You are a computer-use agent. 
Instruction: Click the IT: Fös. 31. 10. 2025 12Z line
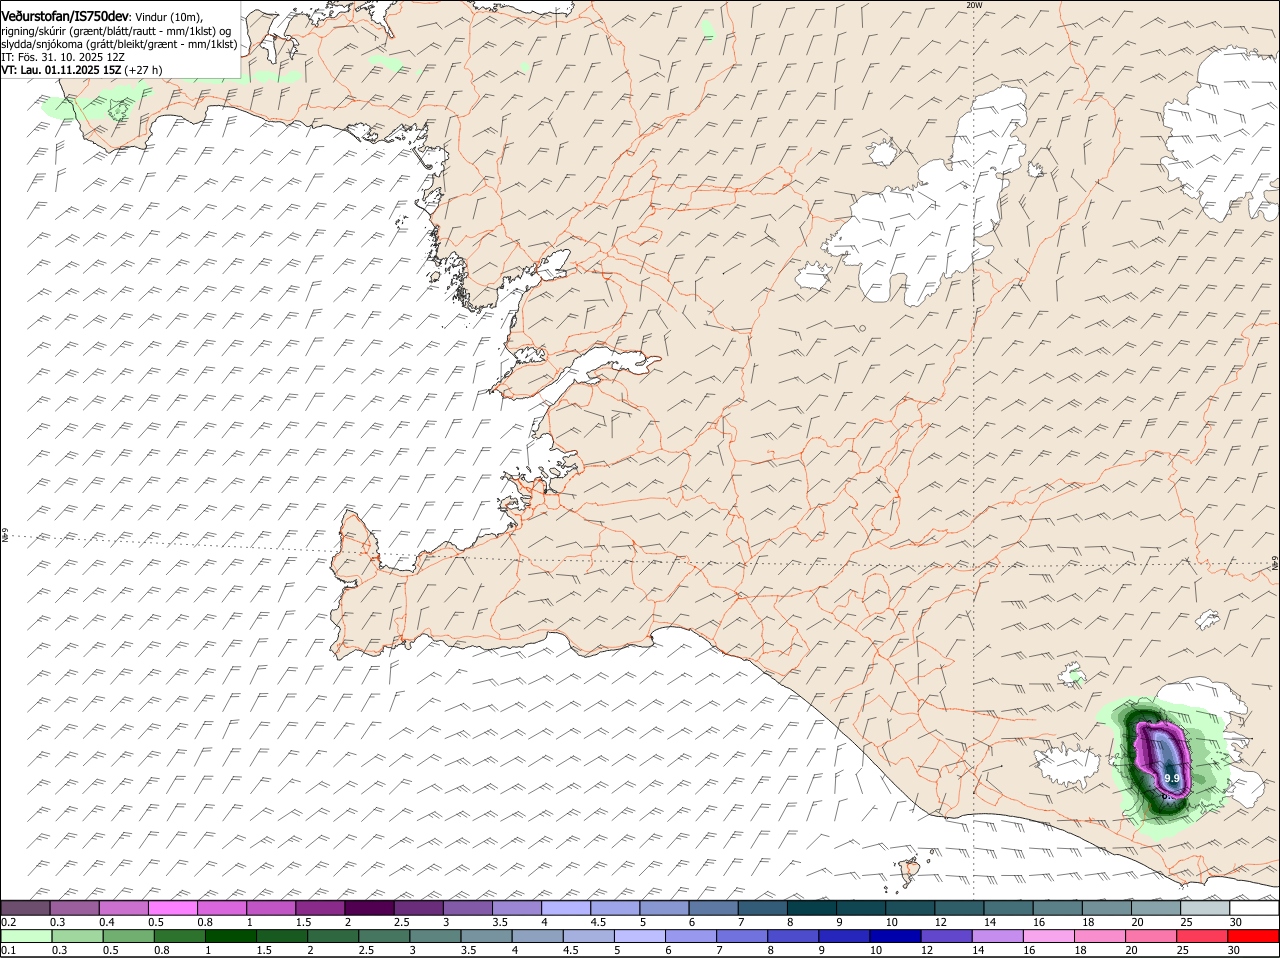[61, 57]
